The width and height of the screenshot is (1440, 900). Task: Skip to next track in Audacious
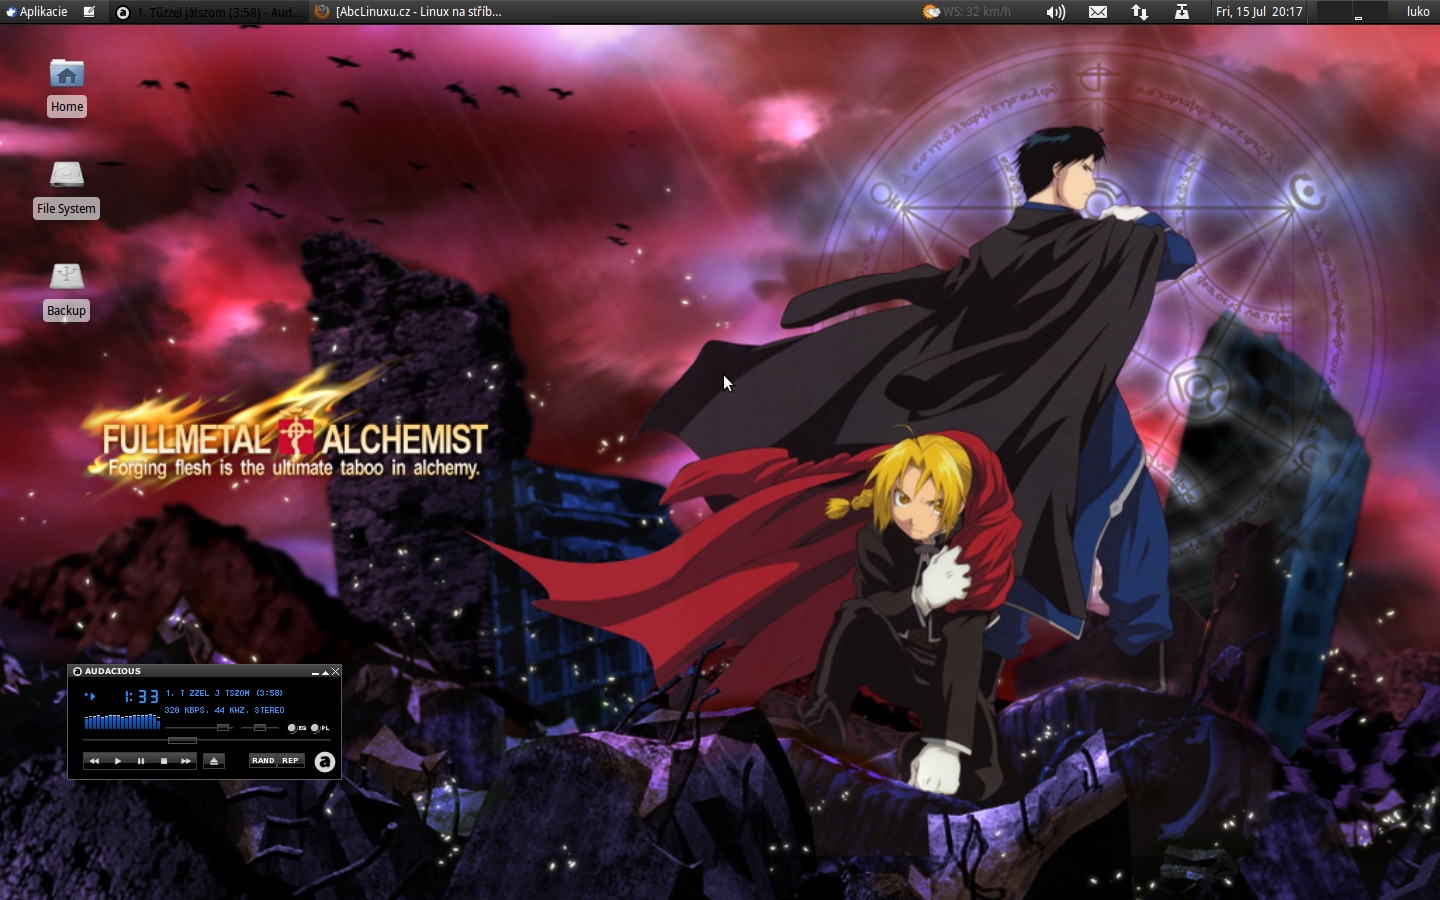[186, 761]
